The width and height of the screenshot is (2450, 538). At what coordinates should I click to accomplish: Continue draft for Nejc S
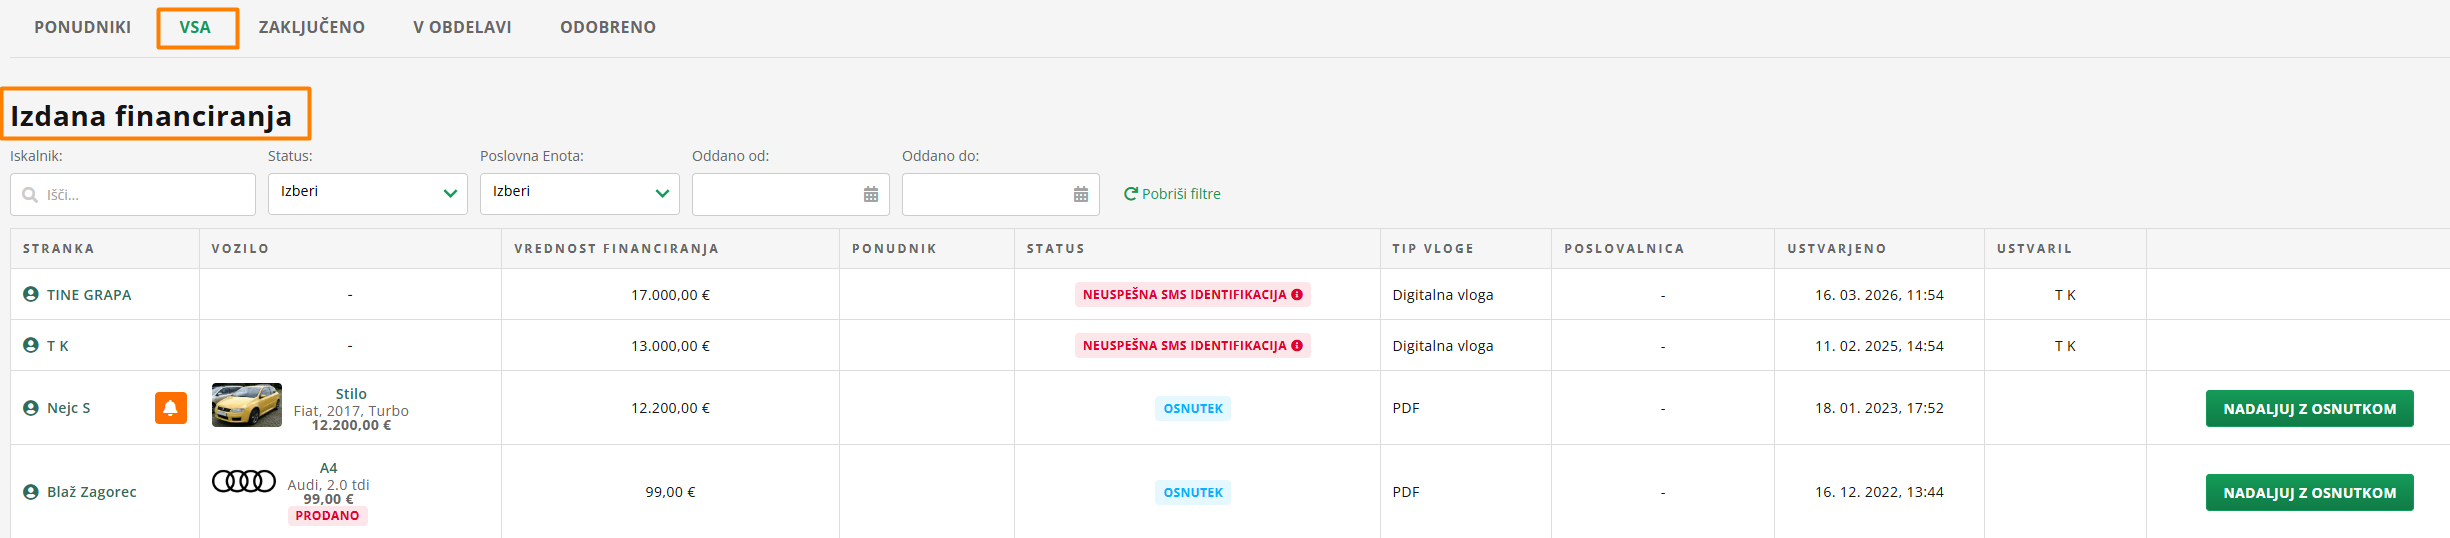(2309, 409)
